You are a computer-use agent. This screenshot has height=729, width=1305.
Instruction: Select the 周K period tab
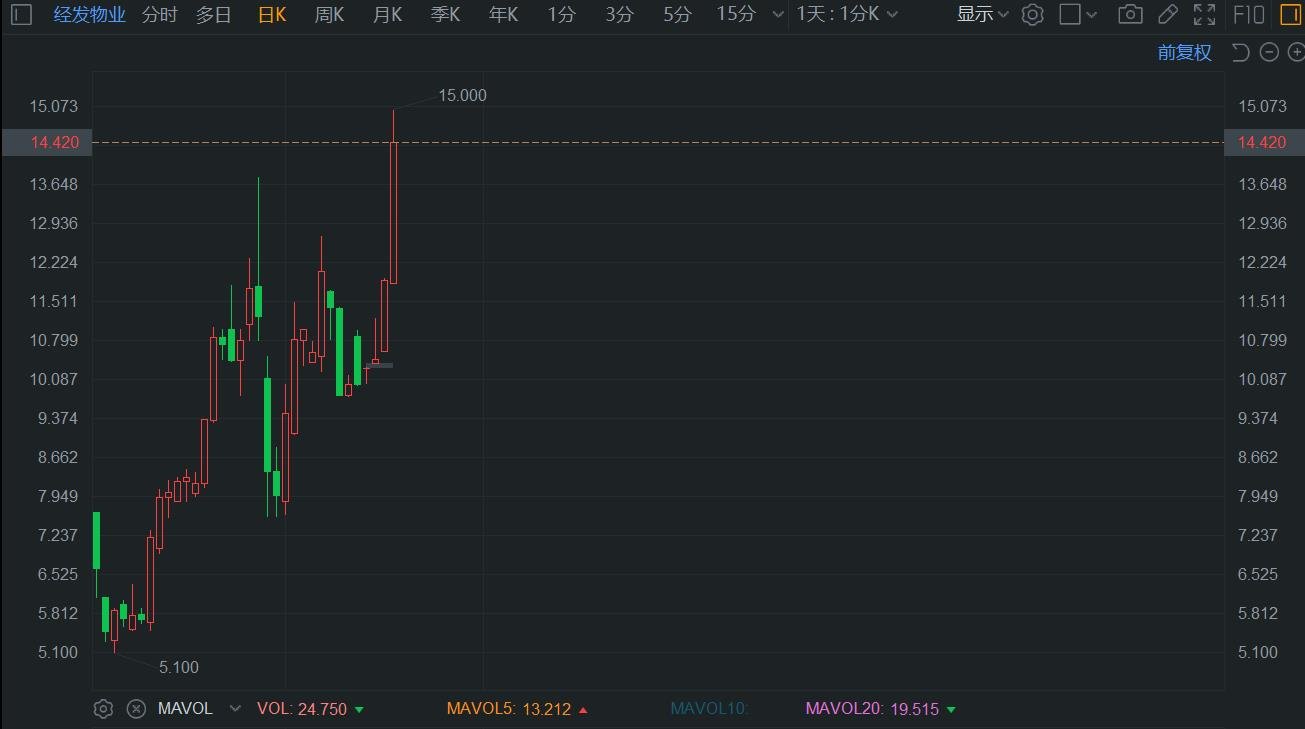point(329,15)
